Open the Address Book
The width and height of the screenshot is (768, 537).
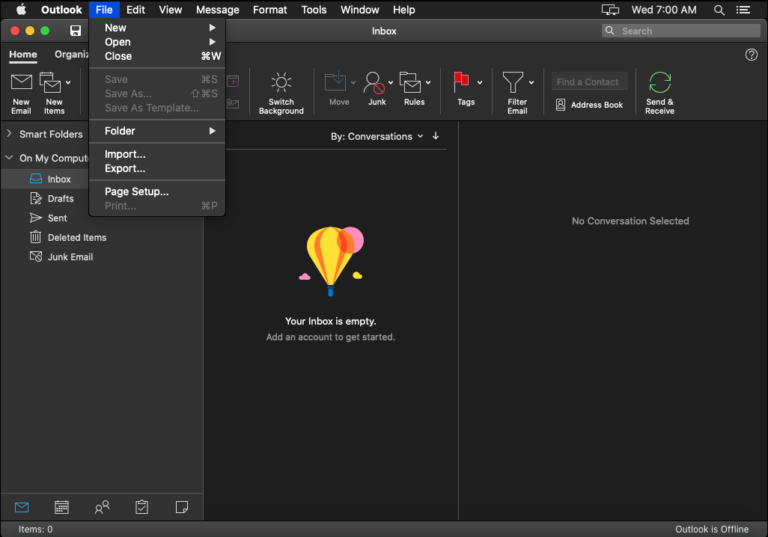pos(589,105)
